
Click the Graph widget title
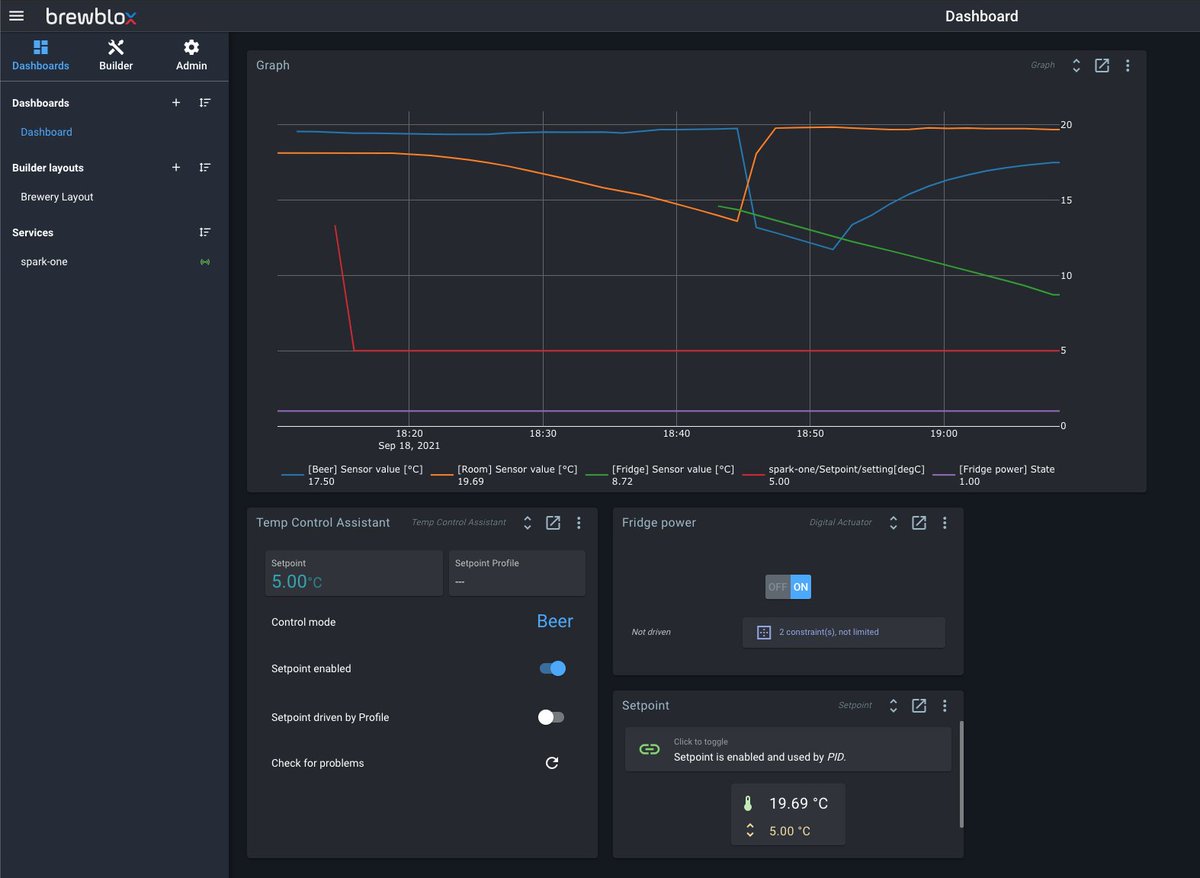tap(273, 65)
